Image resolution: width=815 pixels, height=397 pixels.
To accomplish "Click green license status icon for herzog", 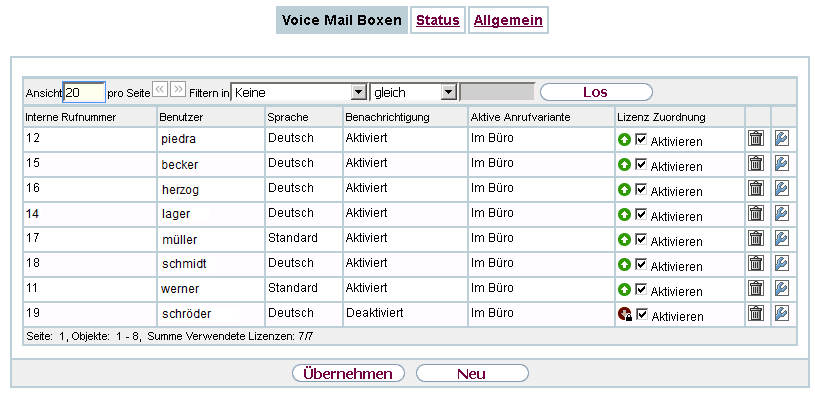I will (624, 190).
